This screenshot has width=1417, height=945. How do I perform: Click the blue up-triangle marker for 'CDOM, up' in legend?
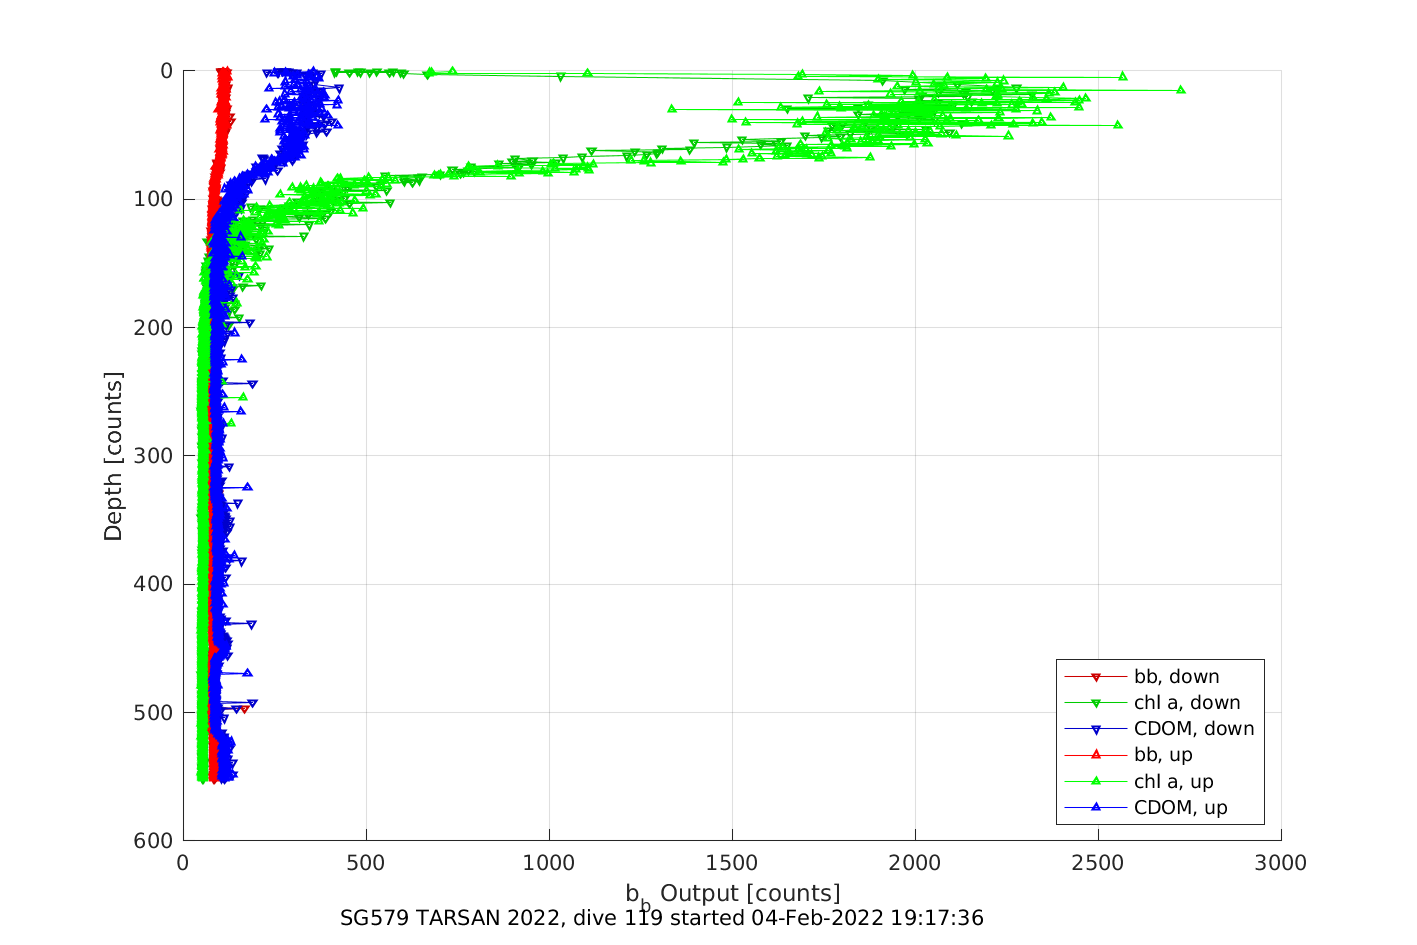tap(1096, 807)
